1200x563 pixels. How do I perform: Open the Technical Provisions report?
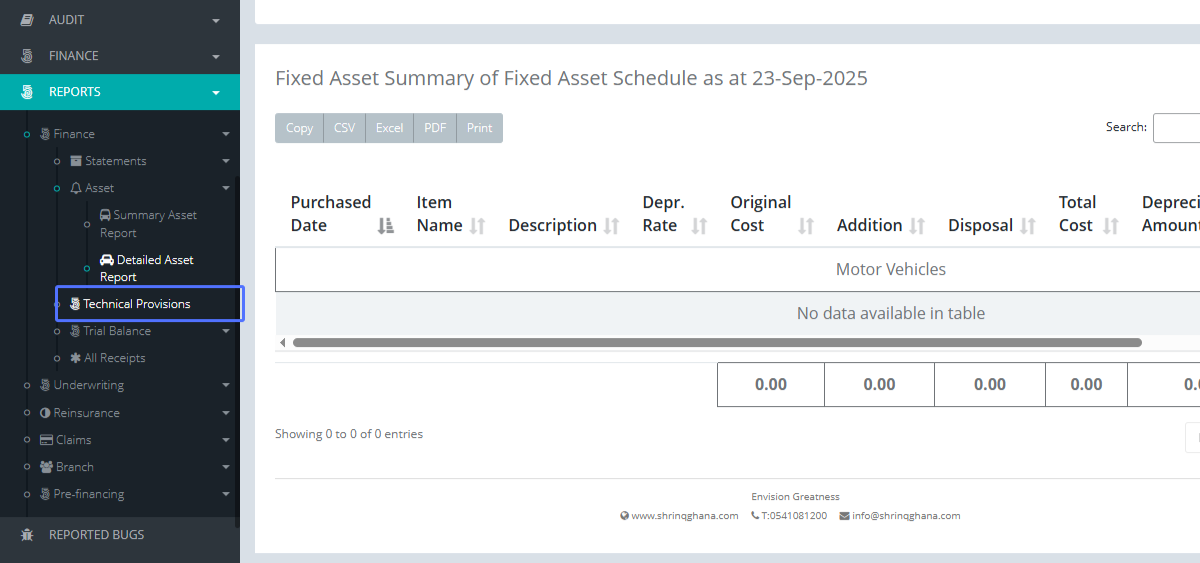[136, 304]
